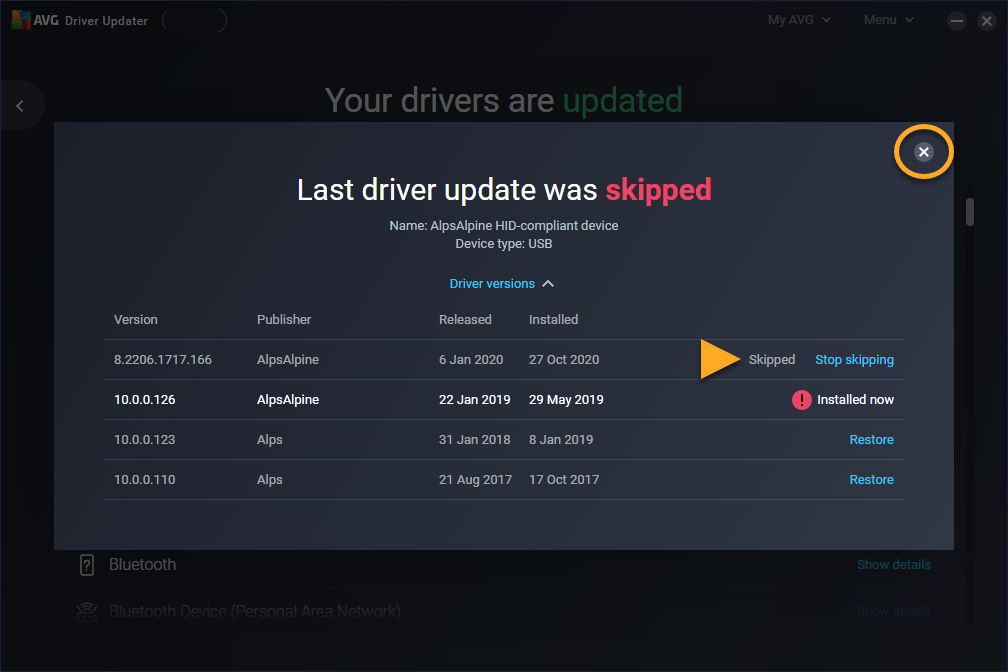Restore driver version 10.0.0.110
This screenshot has width=1008, height=672.
[x=871, y=479]
